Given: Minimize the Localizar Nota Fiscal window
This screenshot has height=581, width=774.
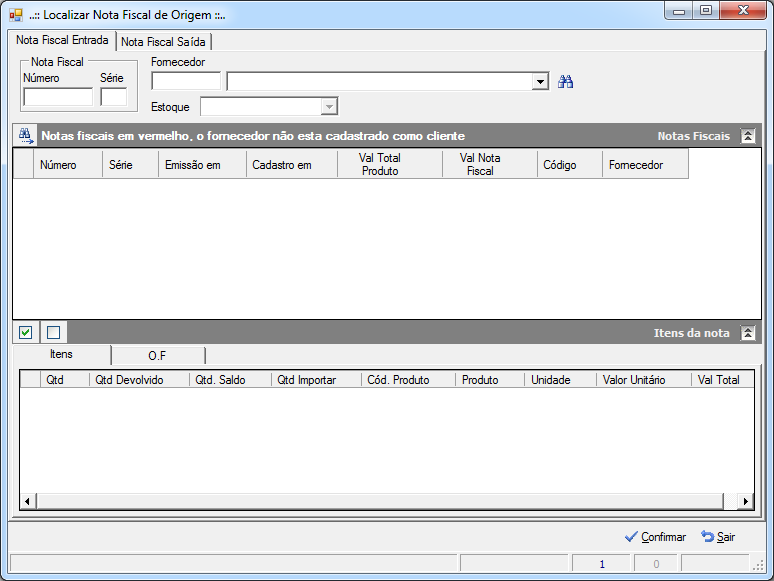Looking at the screenshot, I should point(679,11).
